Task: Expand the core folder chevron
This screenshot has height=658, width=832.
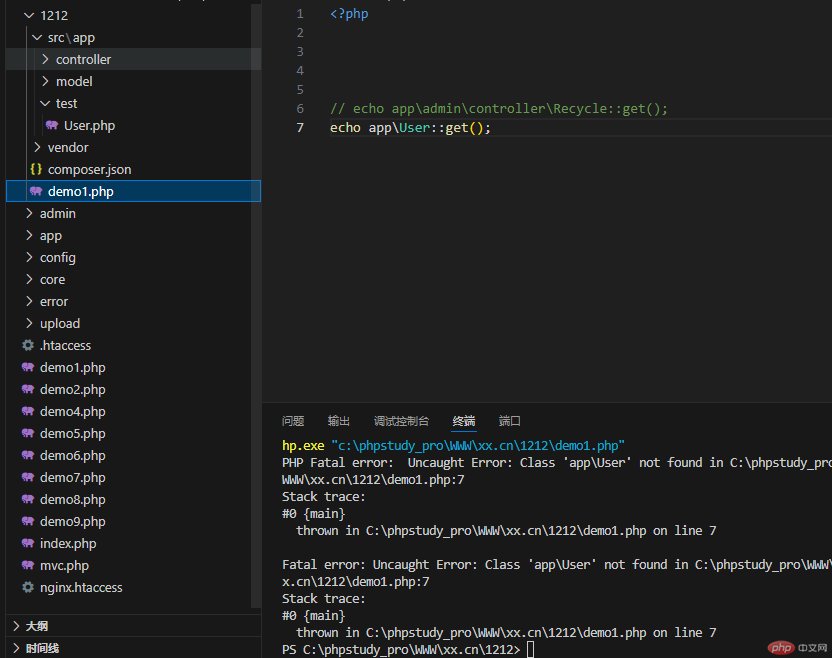Action: pos(29,279)
